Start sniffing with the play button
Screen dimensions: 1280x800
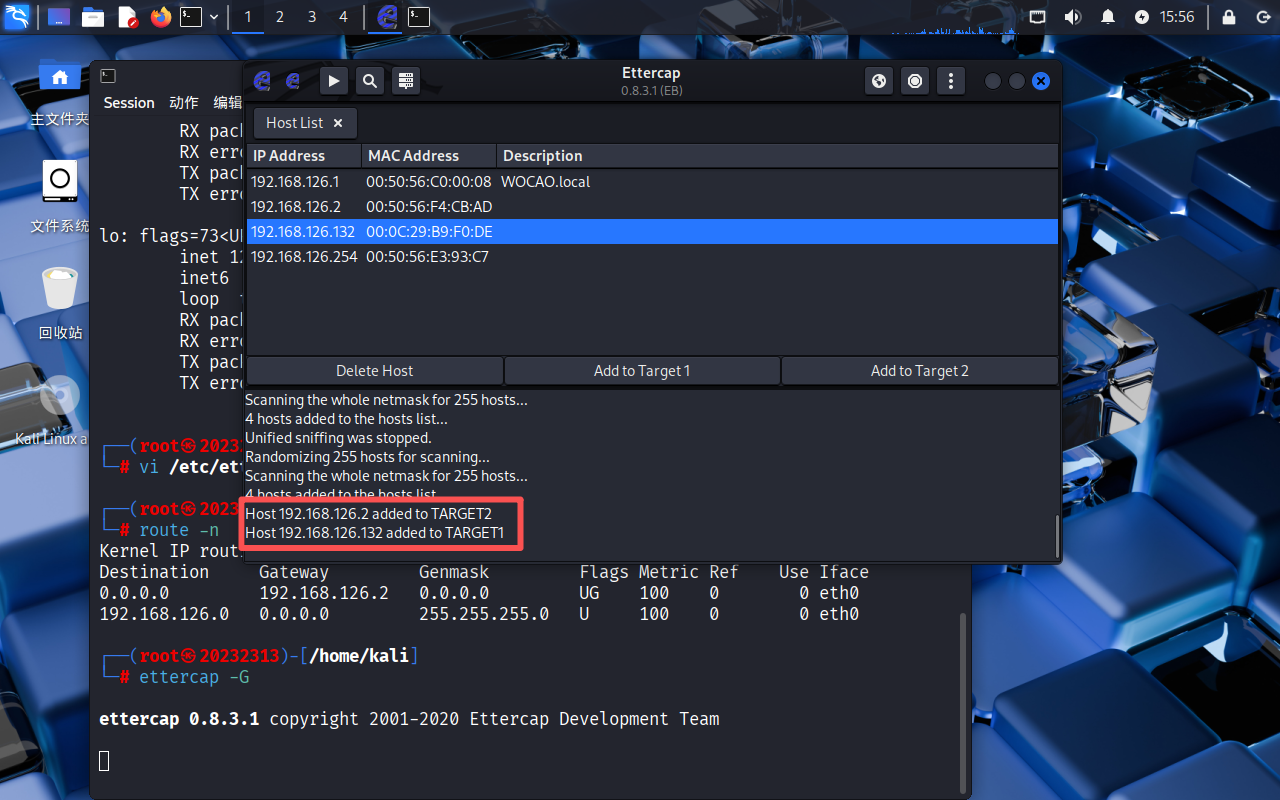point(334,81)
